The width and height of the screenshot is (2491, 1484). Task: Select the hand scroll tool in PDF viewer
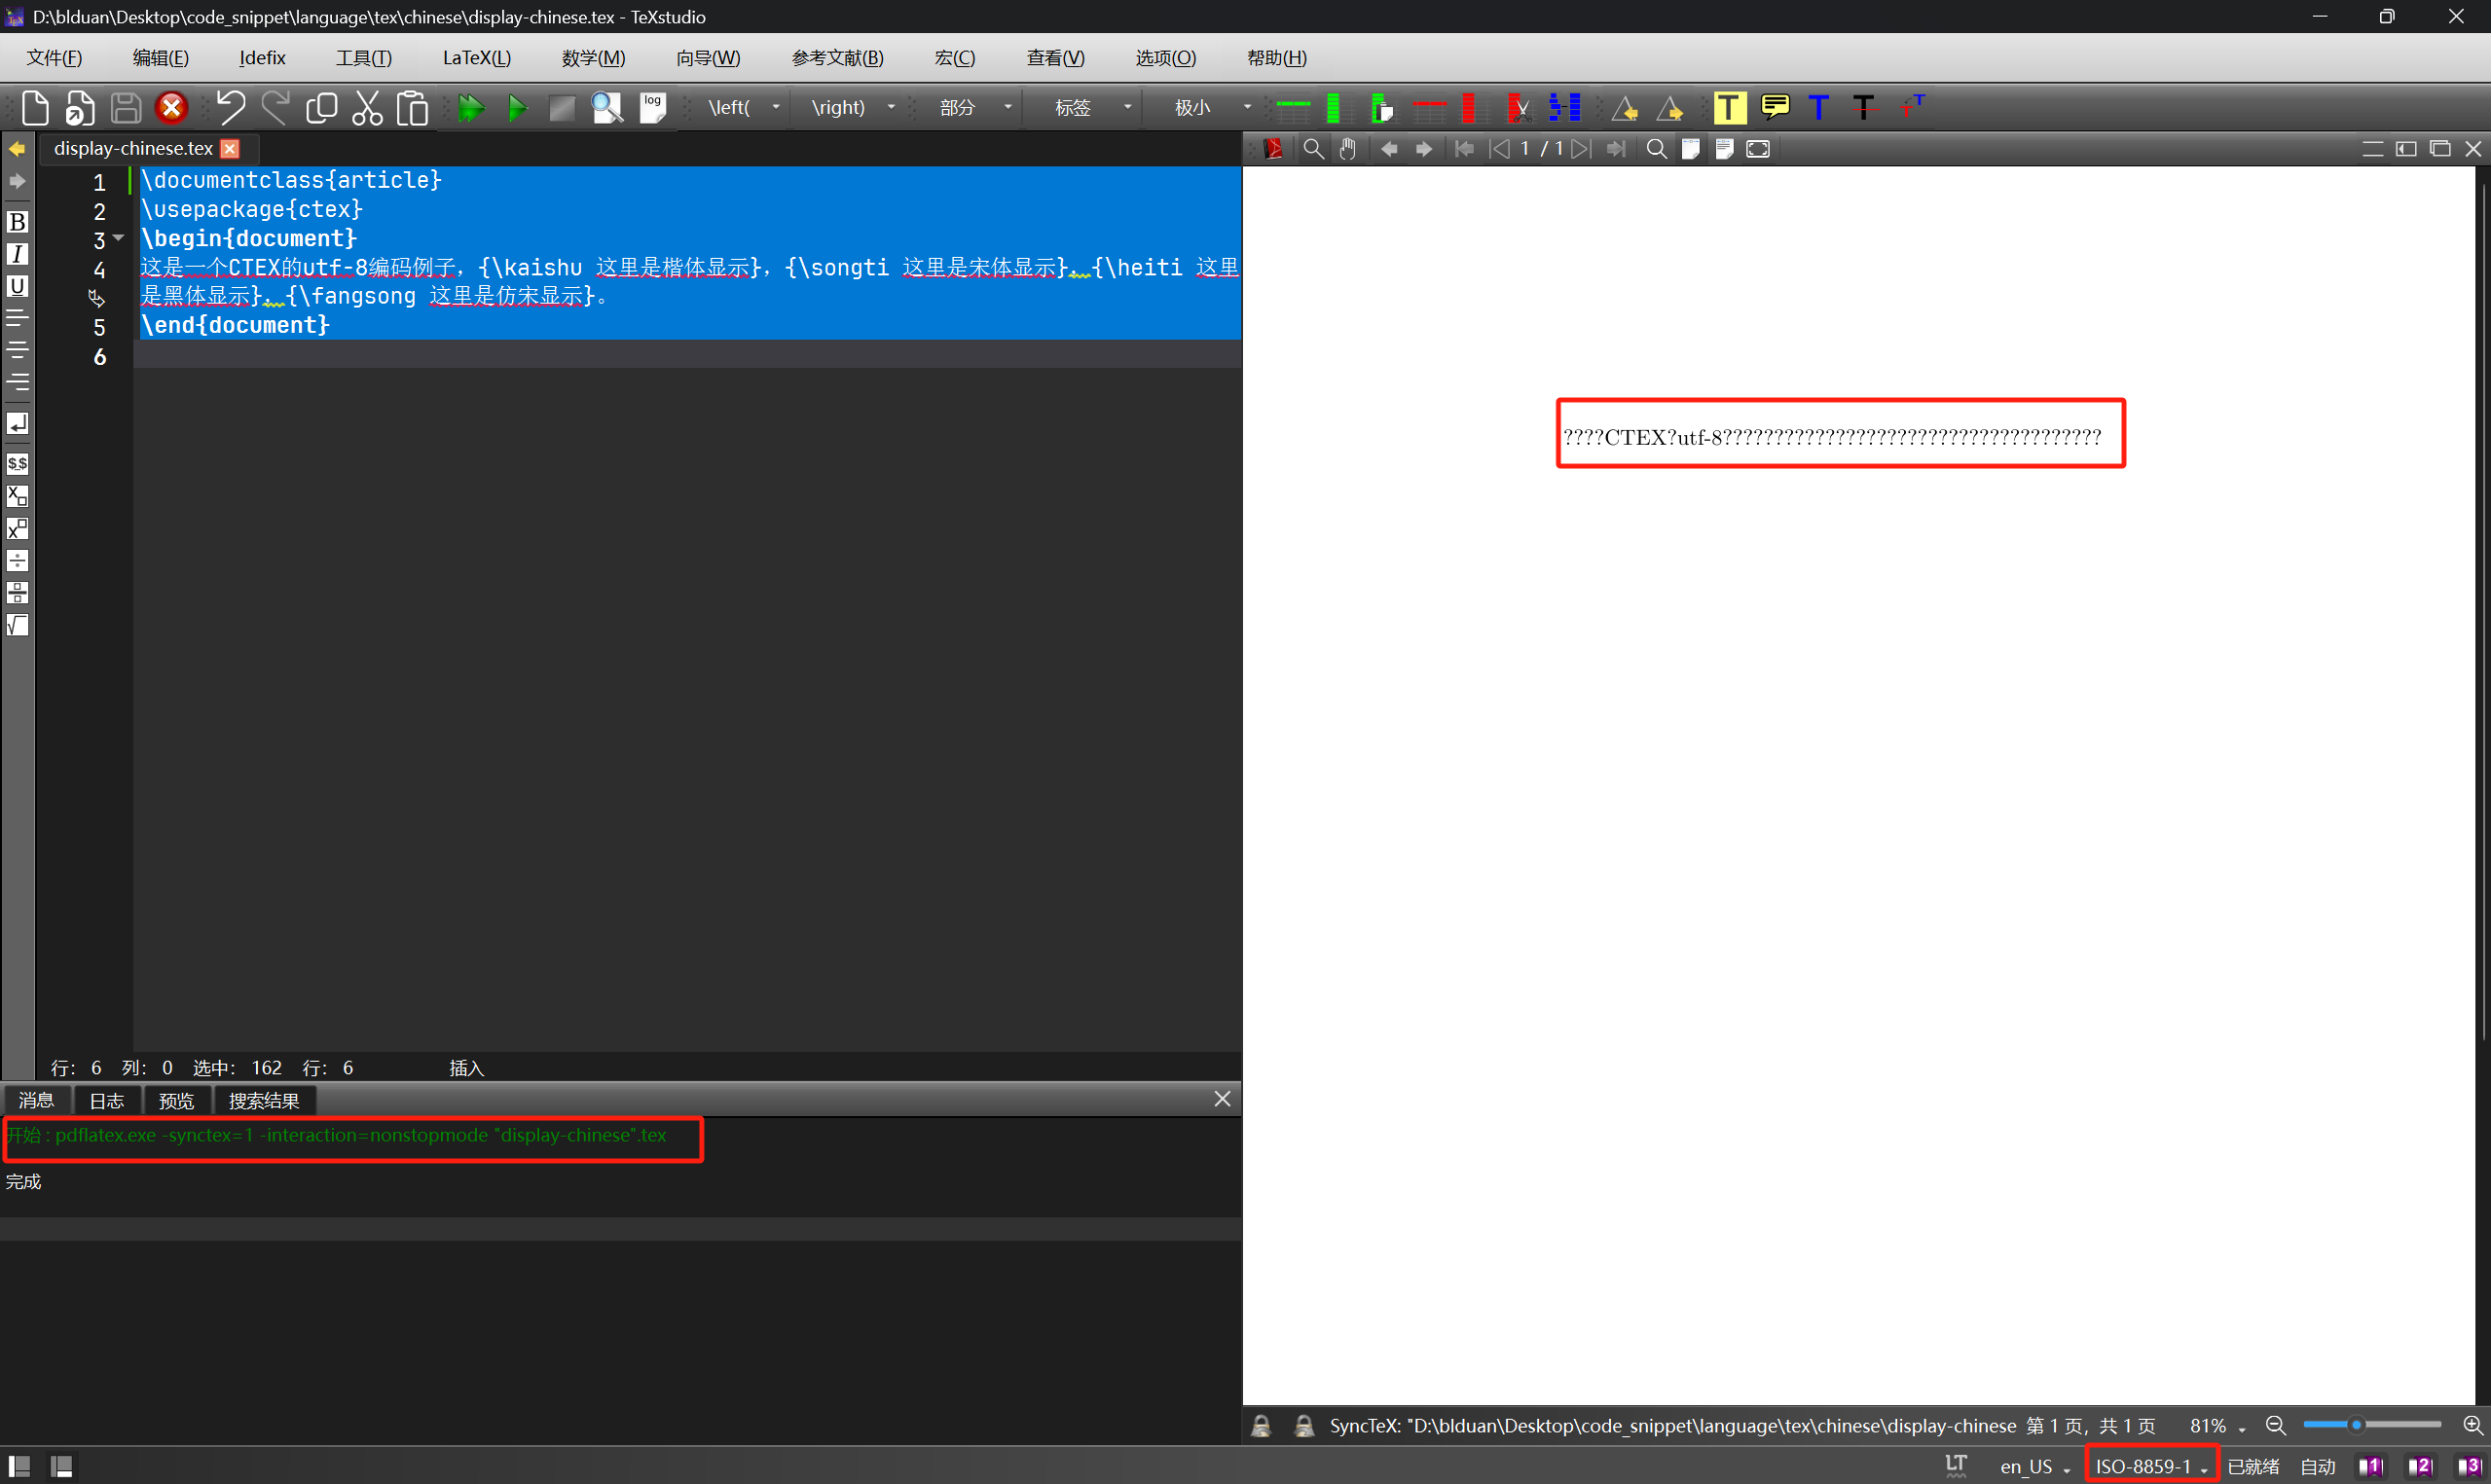(1348, 149)
